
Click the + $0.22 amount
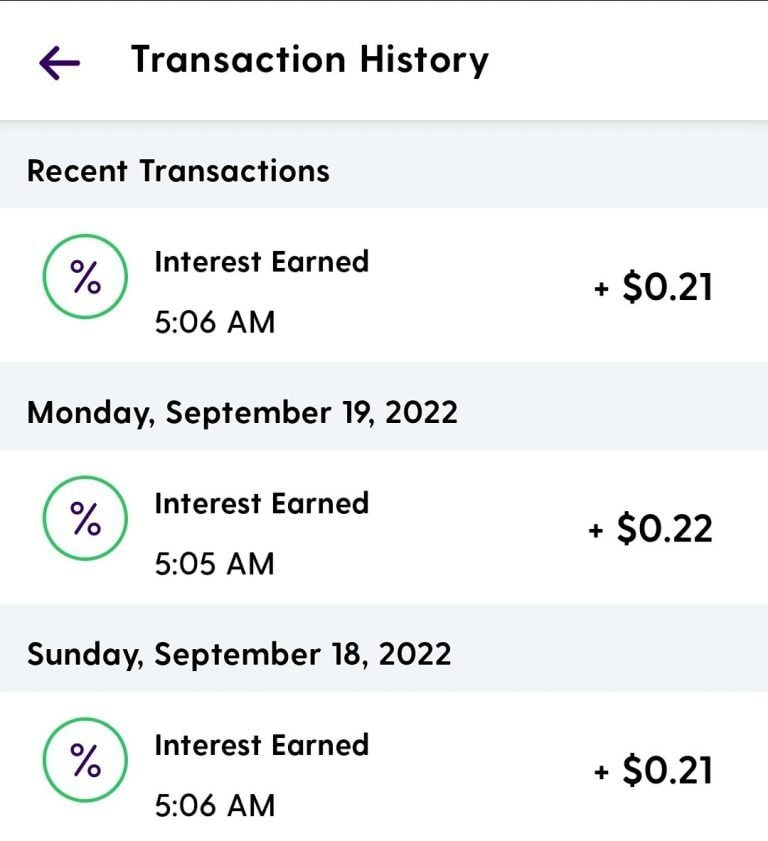(650, 528)
